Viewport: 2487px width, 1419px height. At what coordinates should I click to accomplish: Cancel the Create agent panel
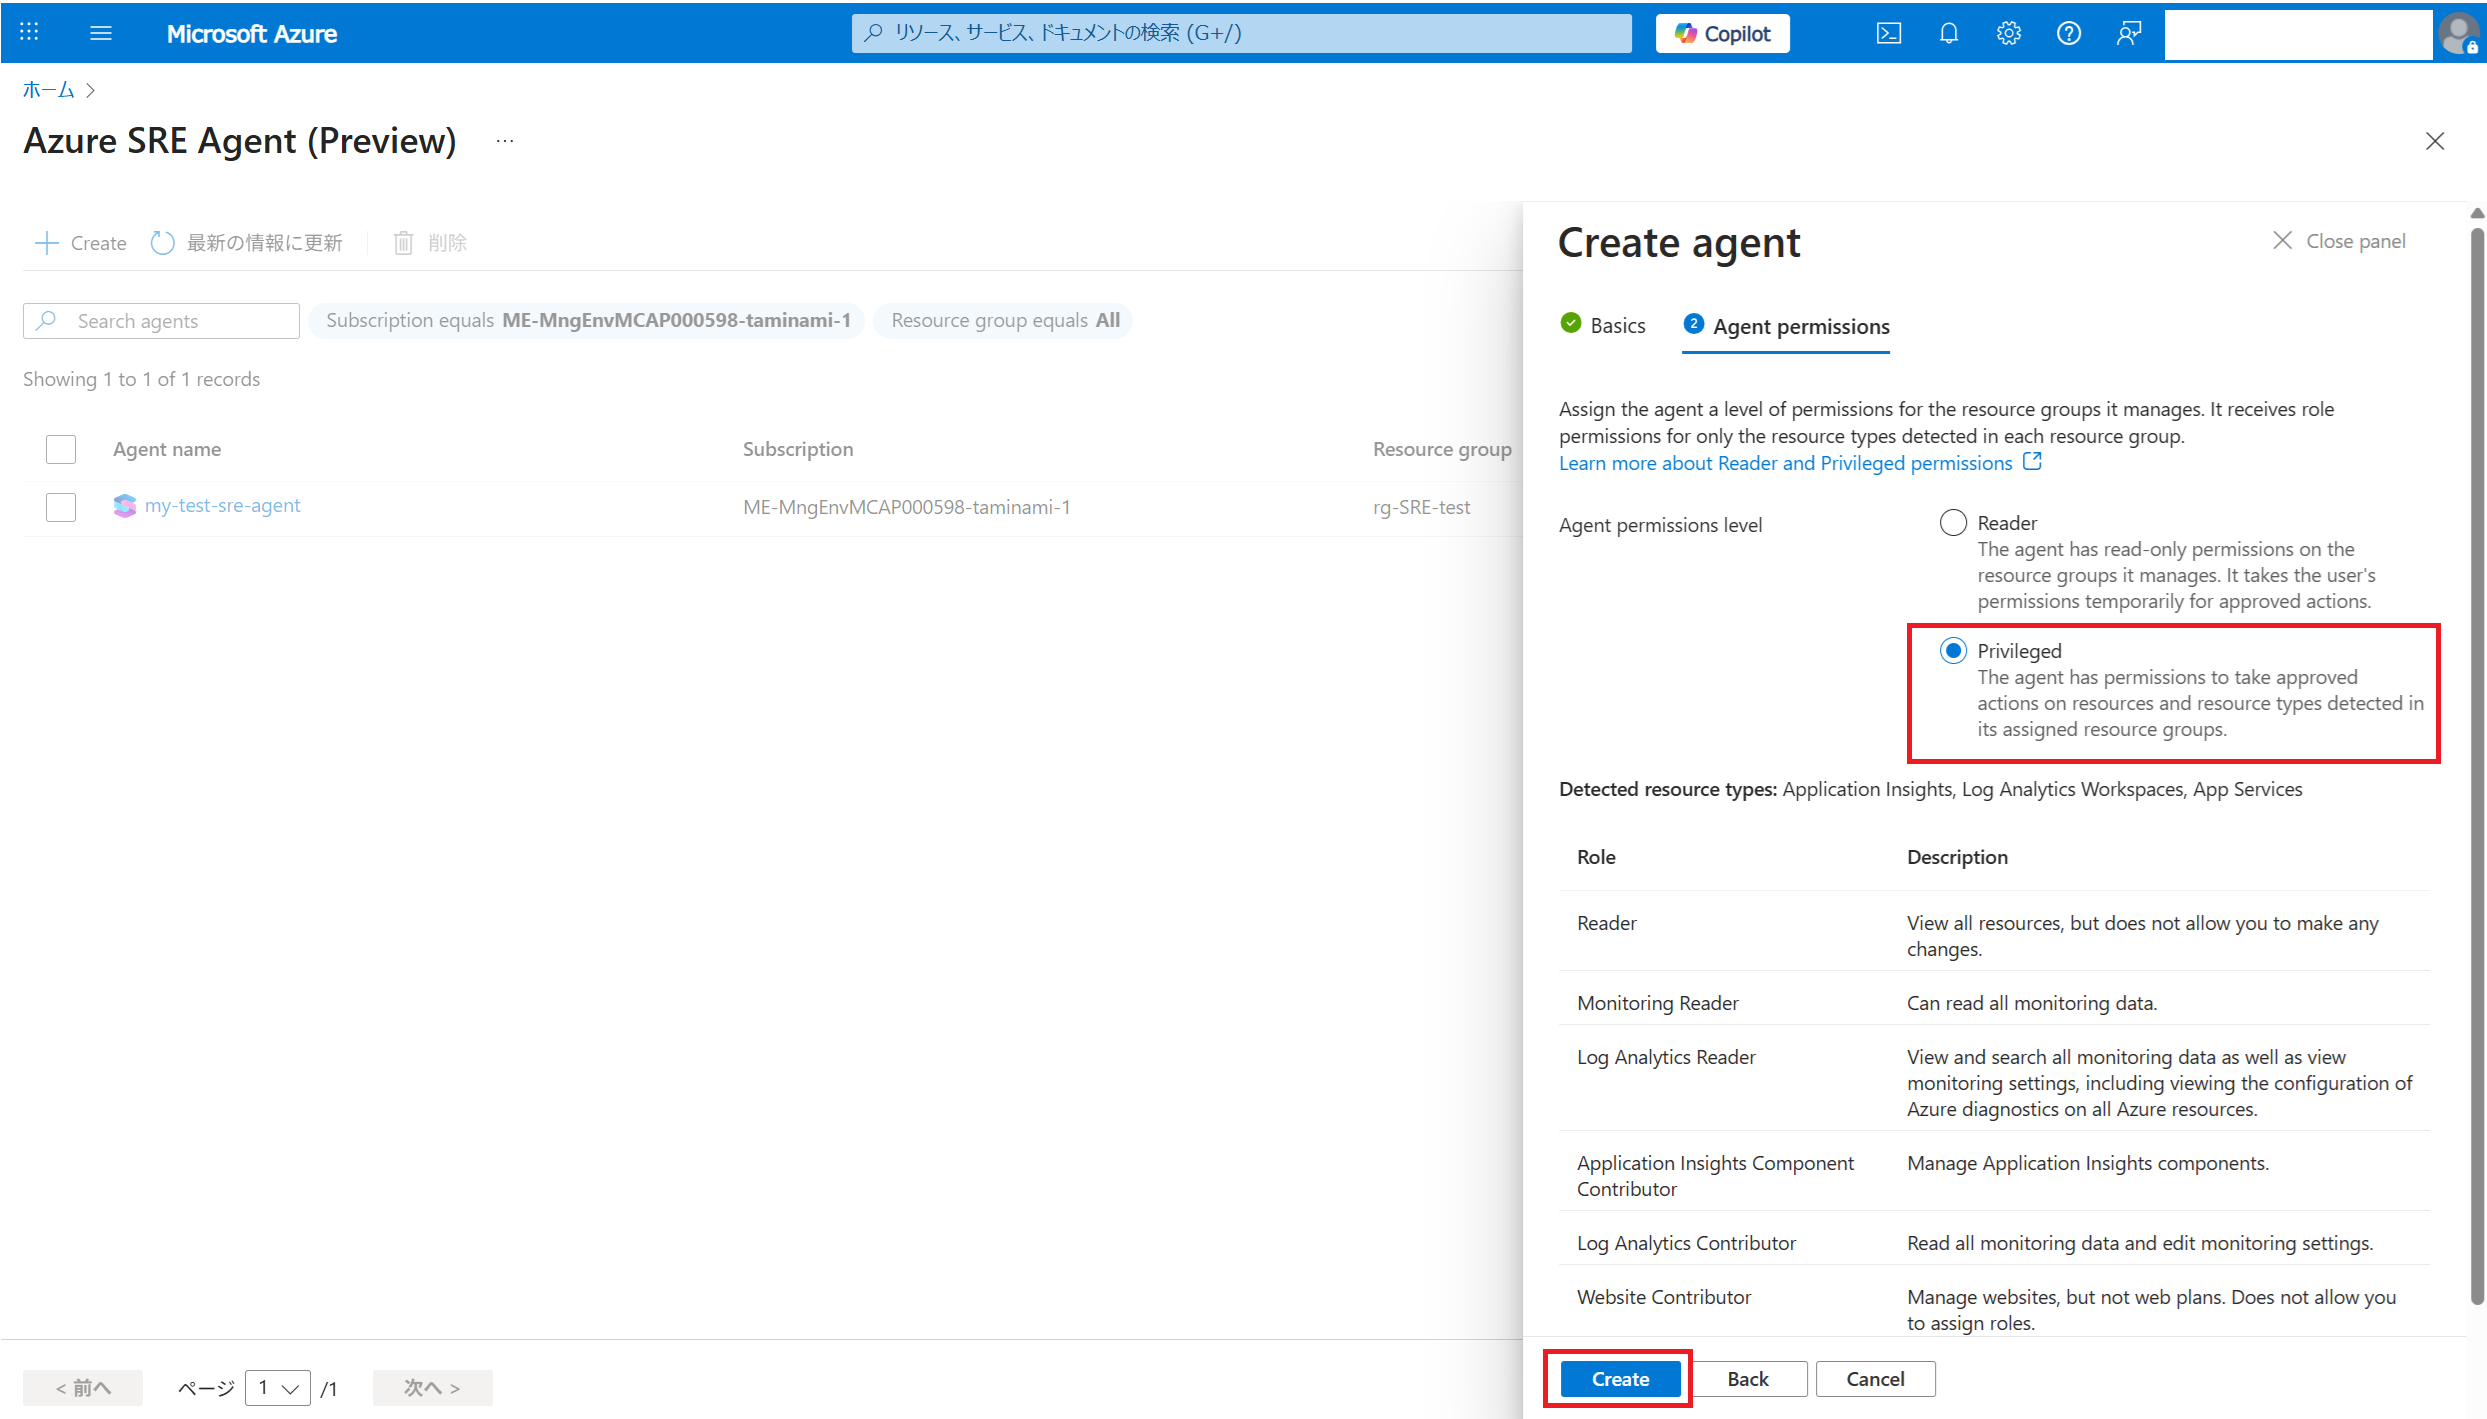click(x=1875, y=1379)
